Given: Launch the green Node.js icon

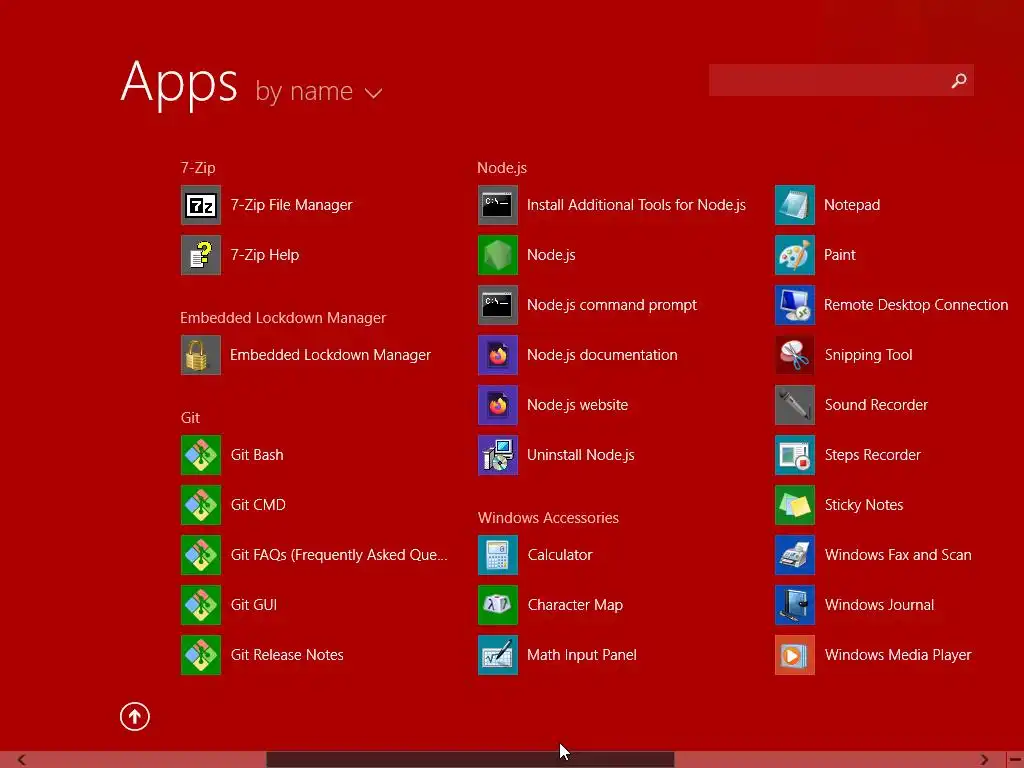Looking at the screenshot, I should coord(498,255).
